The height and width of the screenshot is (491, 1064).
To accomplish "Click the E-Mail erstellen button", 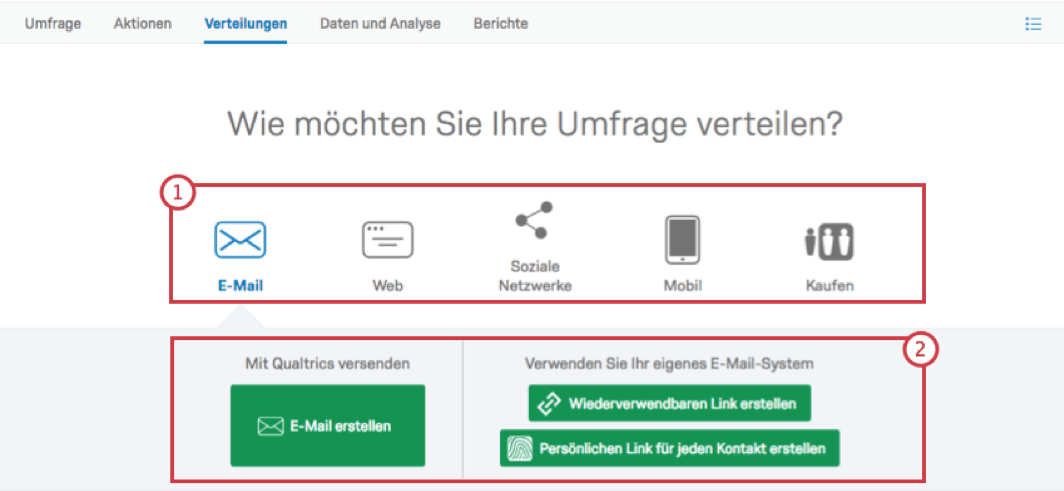I will 328,426.
